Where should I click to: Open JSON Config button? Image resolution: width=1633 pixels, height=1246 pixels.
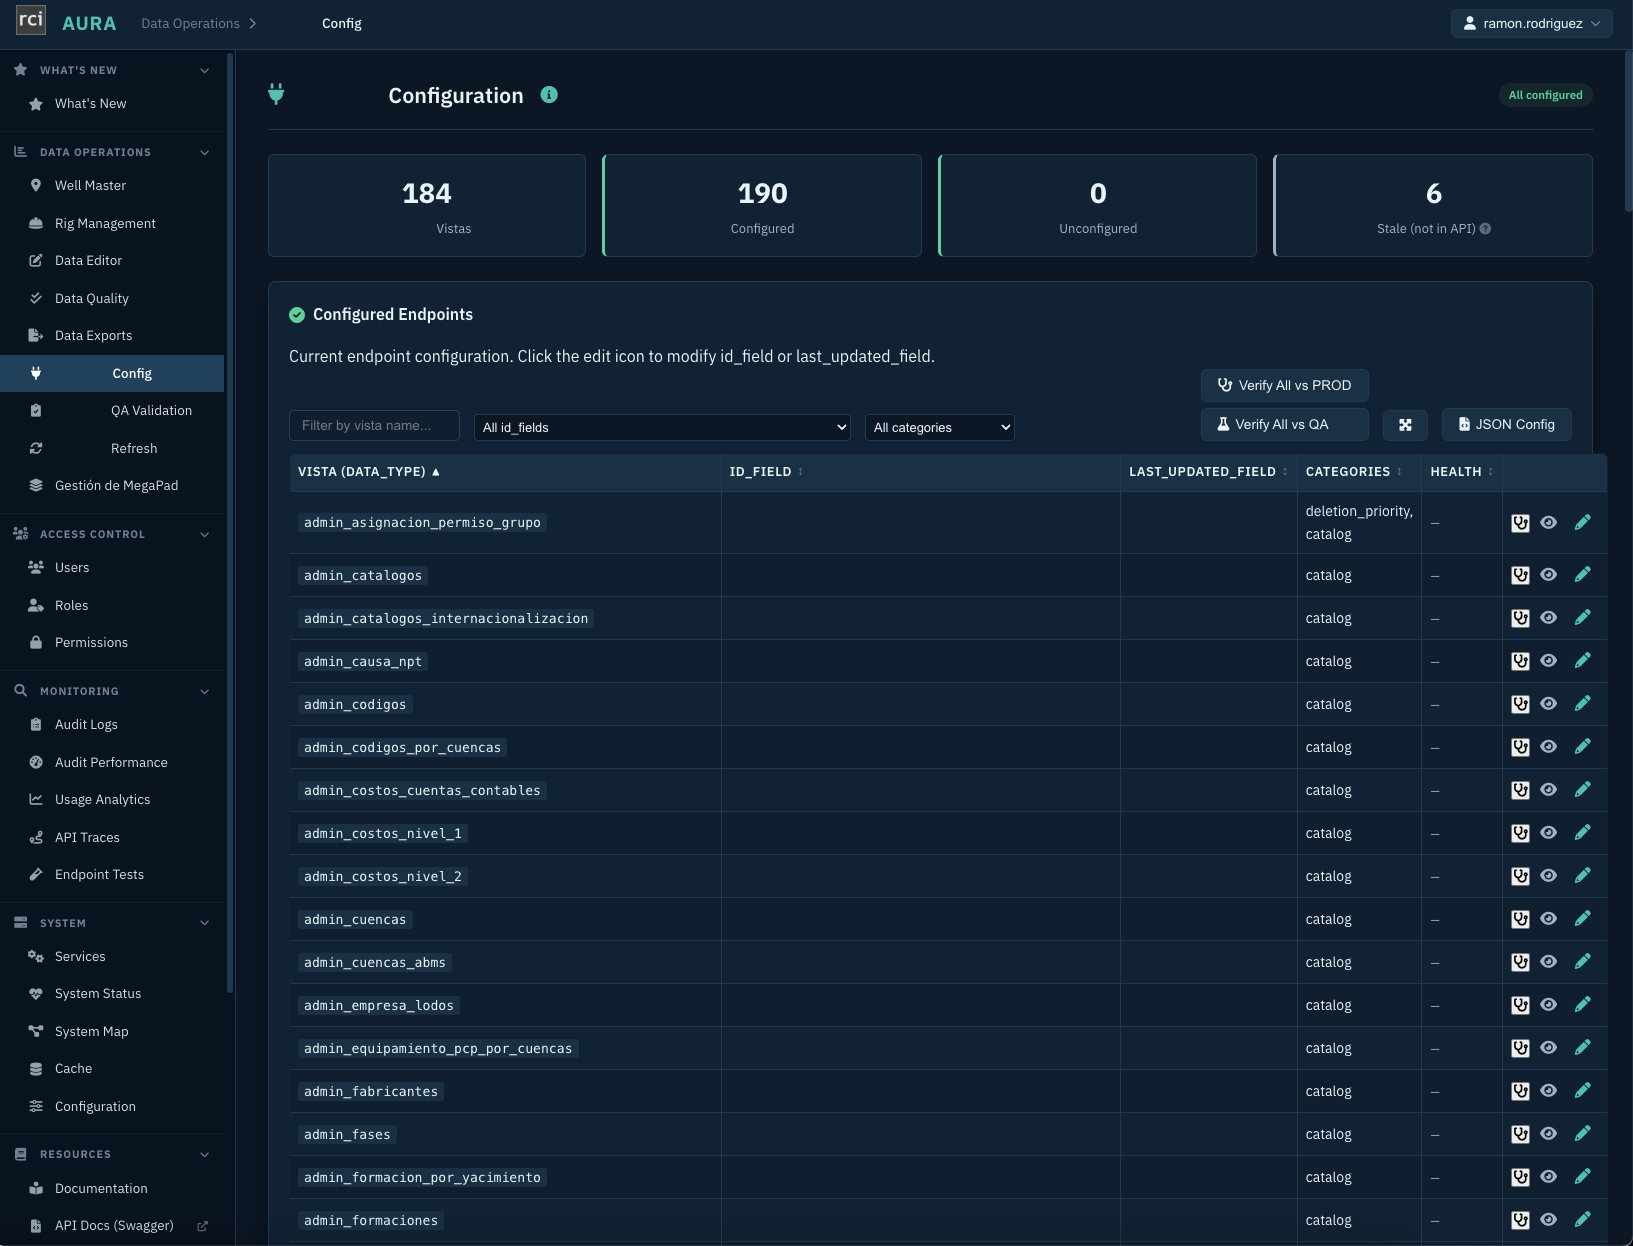(1506, 424)
